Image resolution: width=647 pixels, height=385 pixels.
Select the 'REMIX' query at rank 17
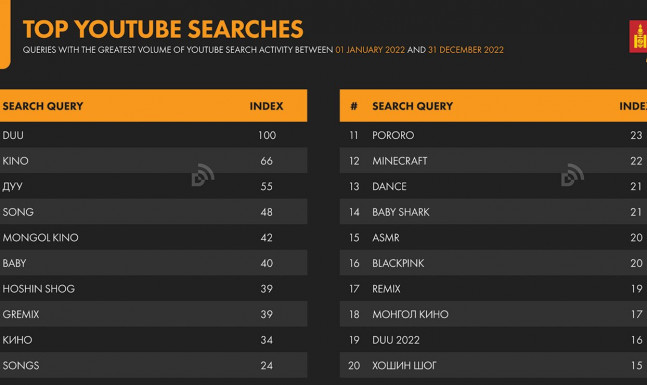coord(386,288)
